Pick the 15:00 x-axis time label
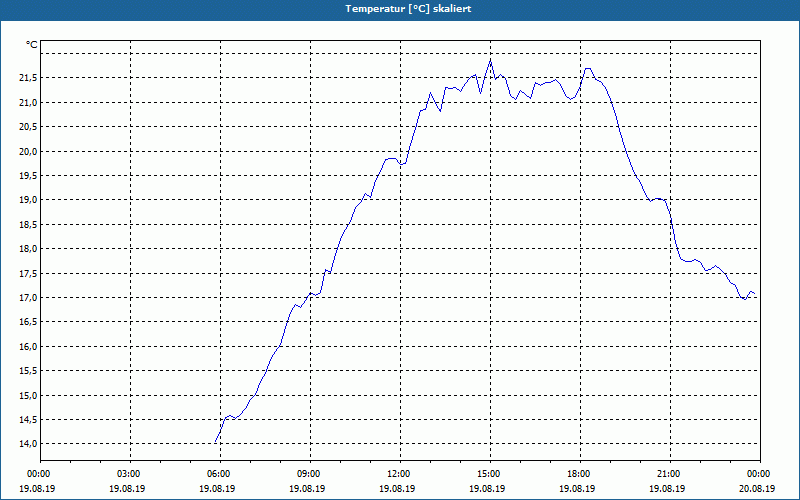 click(488, 474)
